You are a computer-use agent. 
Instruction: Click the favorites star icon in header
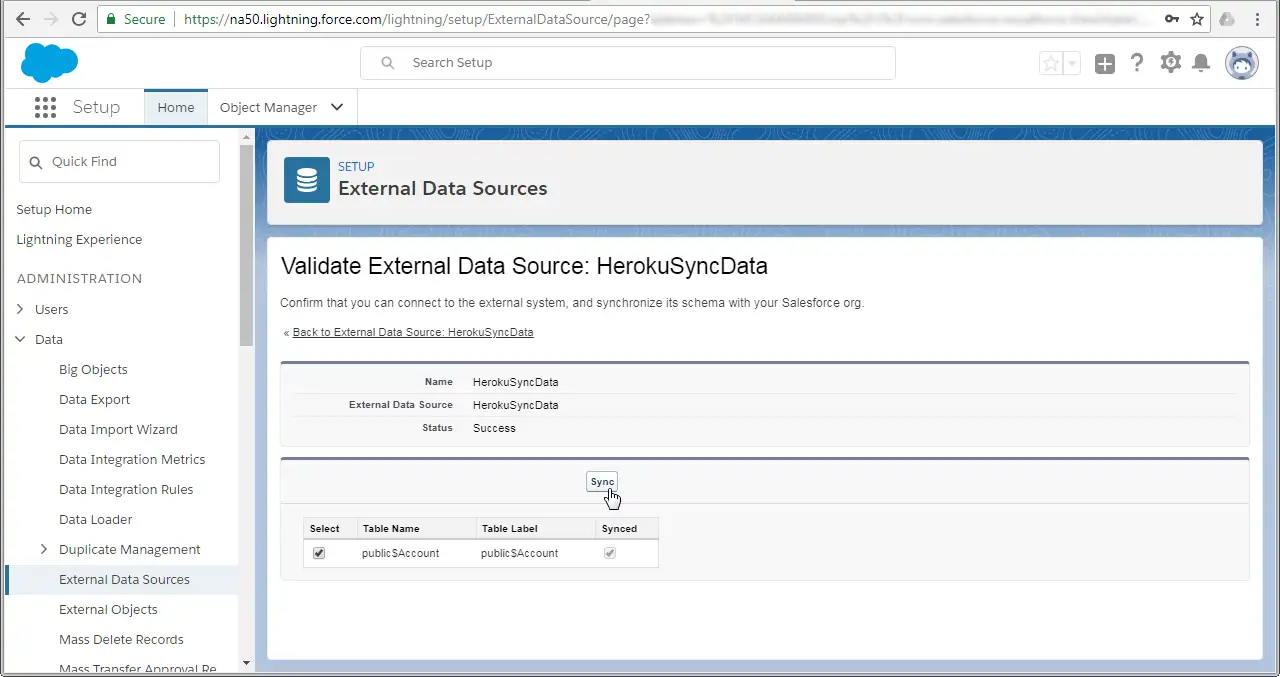click(1051, 63)
